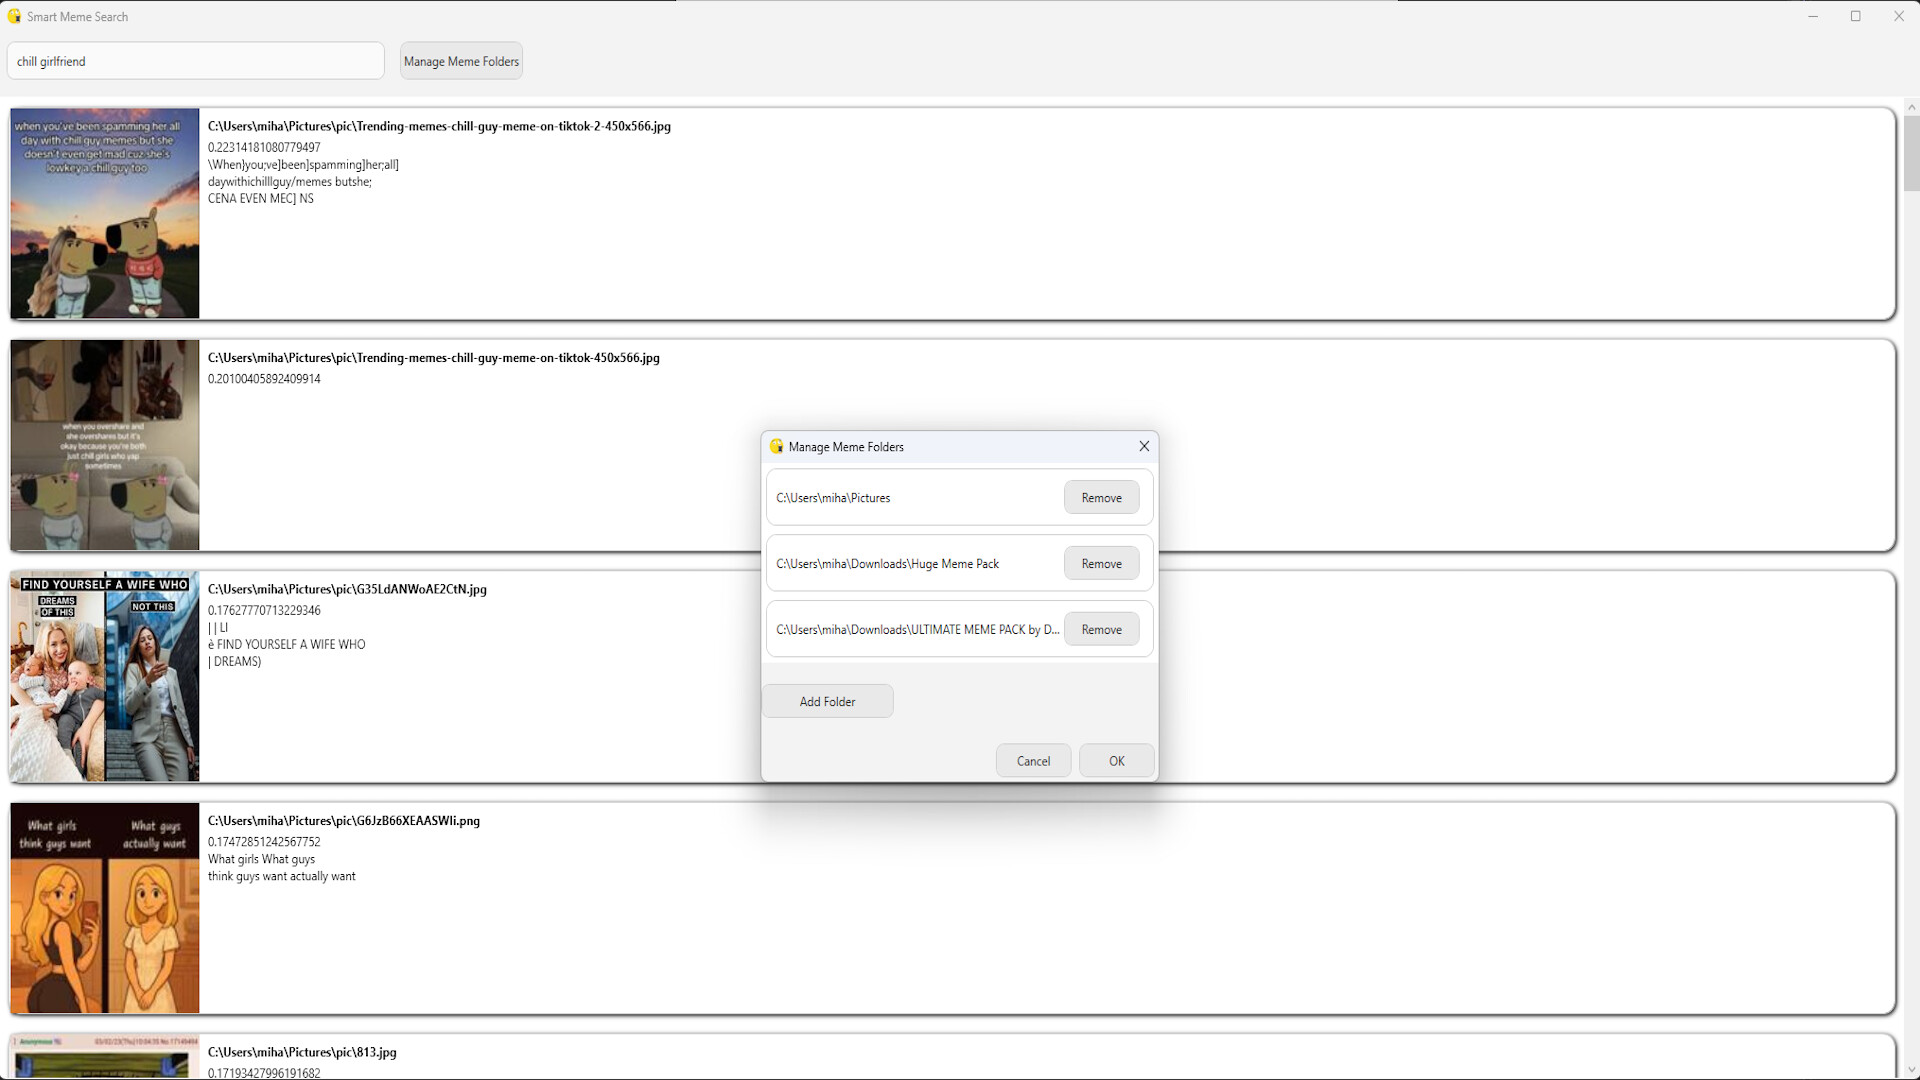Open the first chill guy meme thumbnail
Image resolution: width=1920 pixels, height=1080 pixels.
(x=104, y=213)
